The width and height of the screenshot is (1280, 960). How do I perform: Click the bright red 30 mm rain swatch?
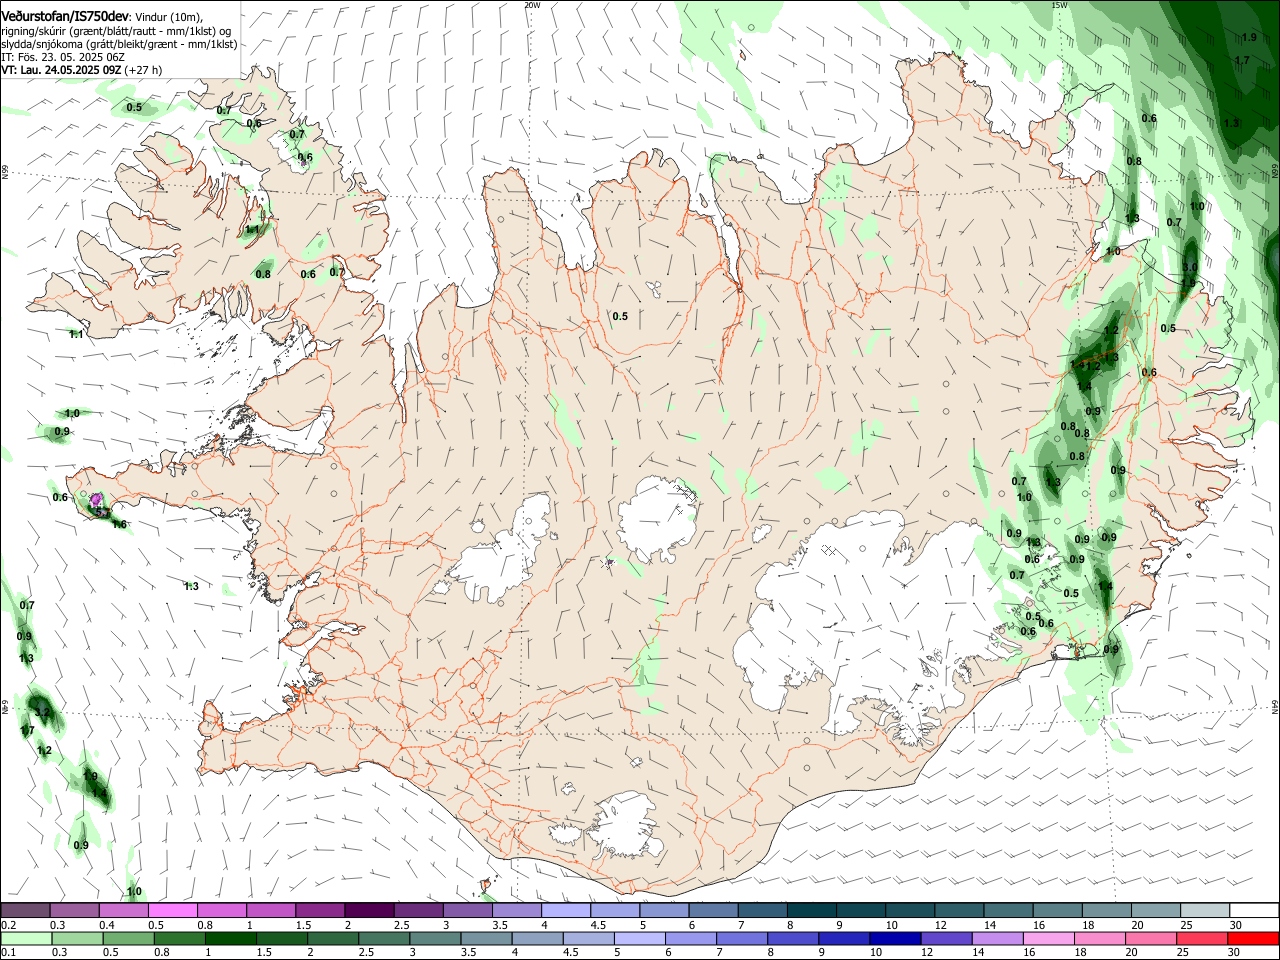click(1253, 938)
